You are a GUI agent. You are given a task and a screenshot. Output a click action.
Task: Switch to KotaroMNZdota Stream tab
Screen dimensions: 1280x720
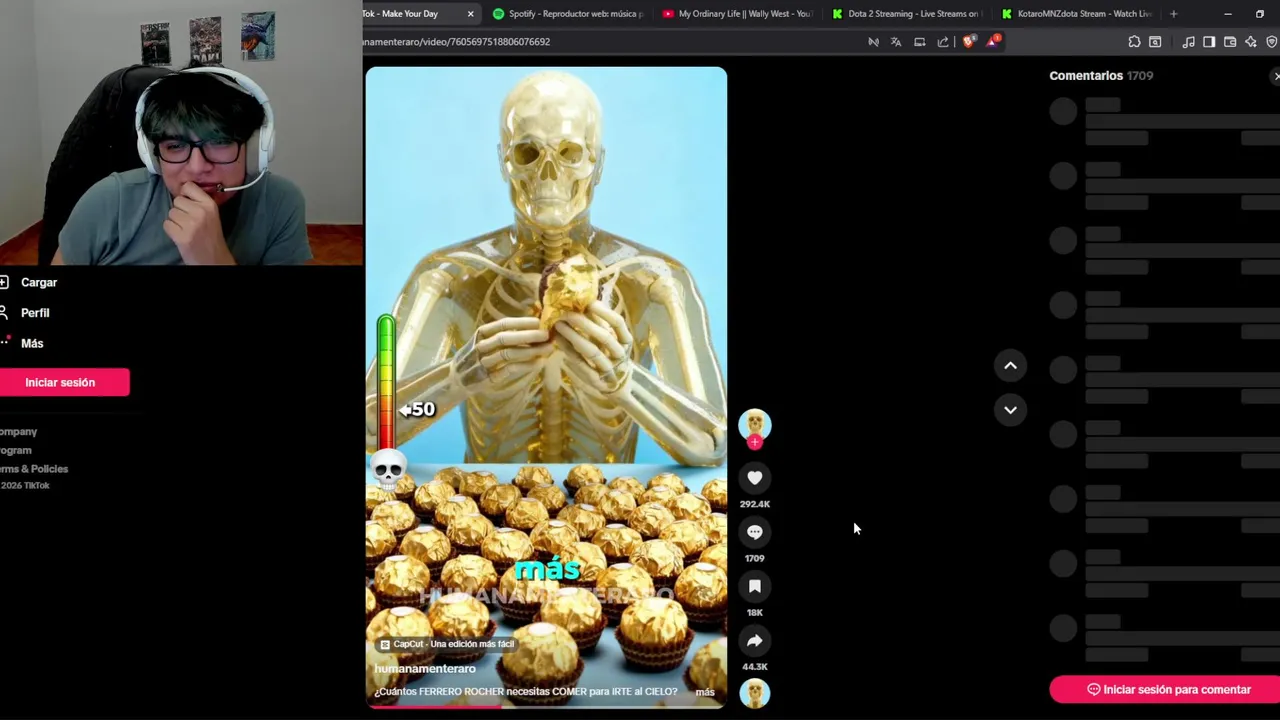click(x=1076, y=14)
